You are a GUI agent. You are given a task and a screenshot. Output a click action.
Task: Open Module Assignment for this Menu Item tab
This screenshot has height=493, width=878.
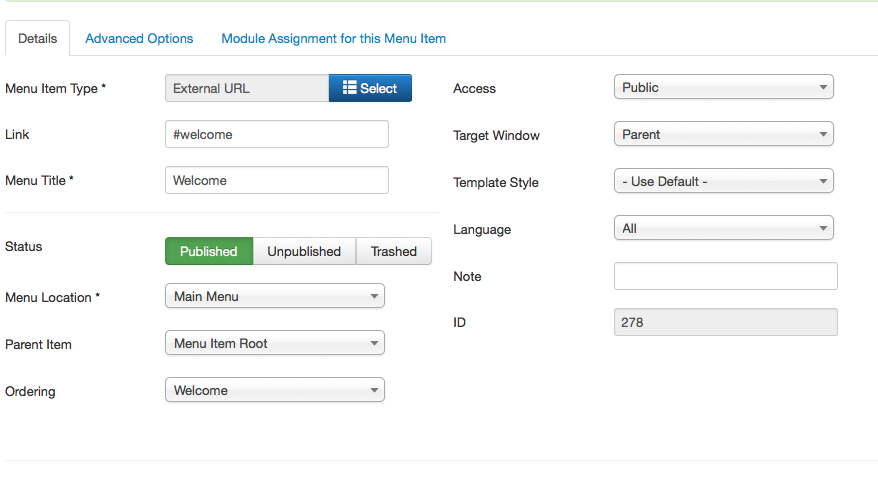point(334,39)
